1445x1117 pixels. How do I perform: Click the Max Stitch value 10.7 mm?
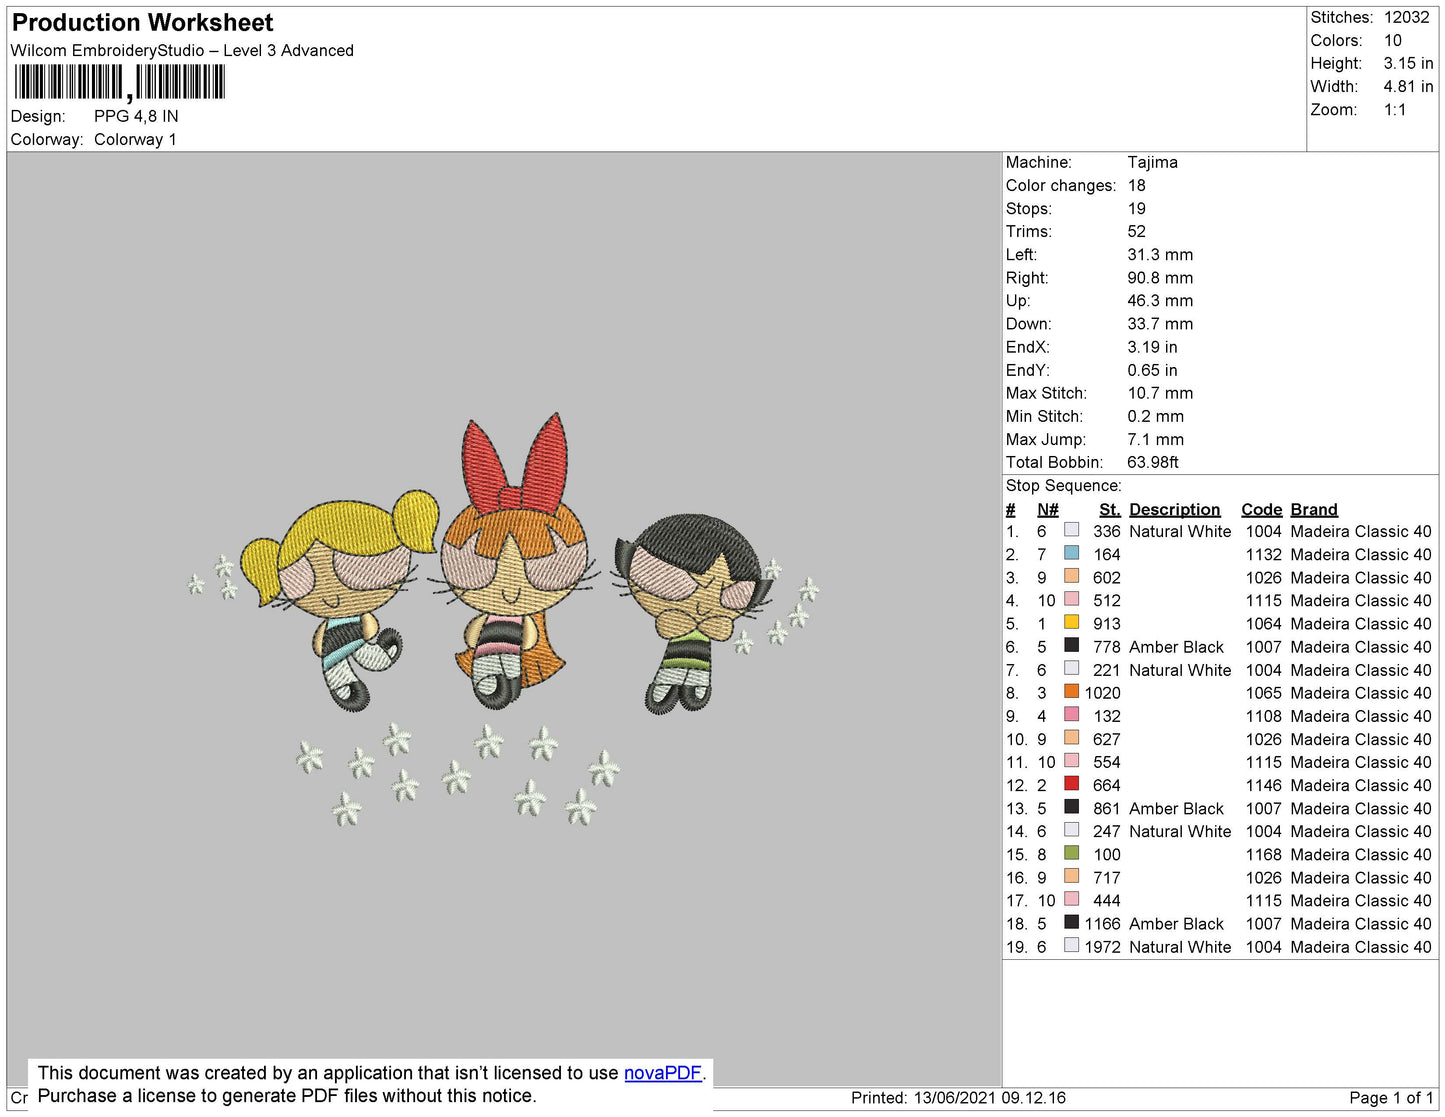coord(1160,393)
